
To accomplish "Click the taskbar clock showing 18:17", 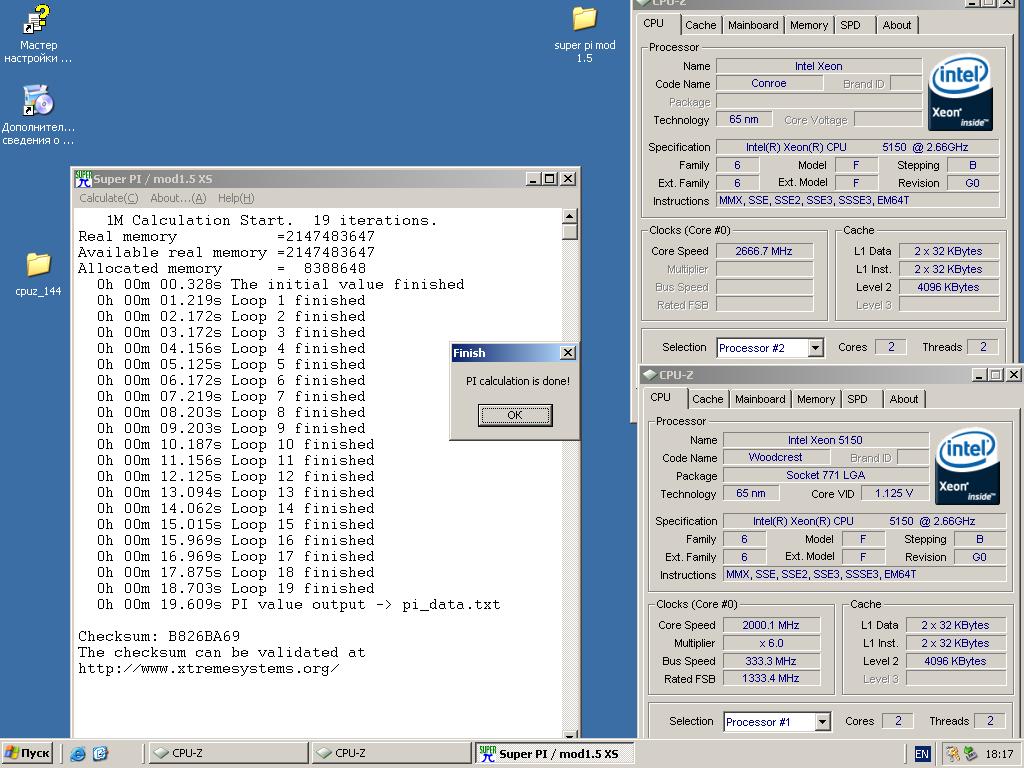I will (x=999, y=754).
